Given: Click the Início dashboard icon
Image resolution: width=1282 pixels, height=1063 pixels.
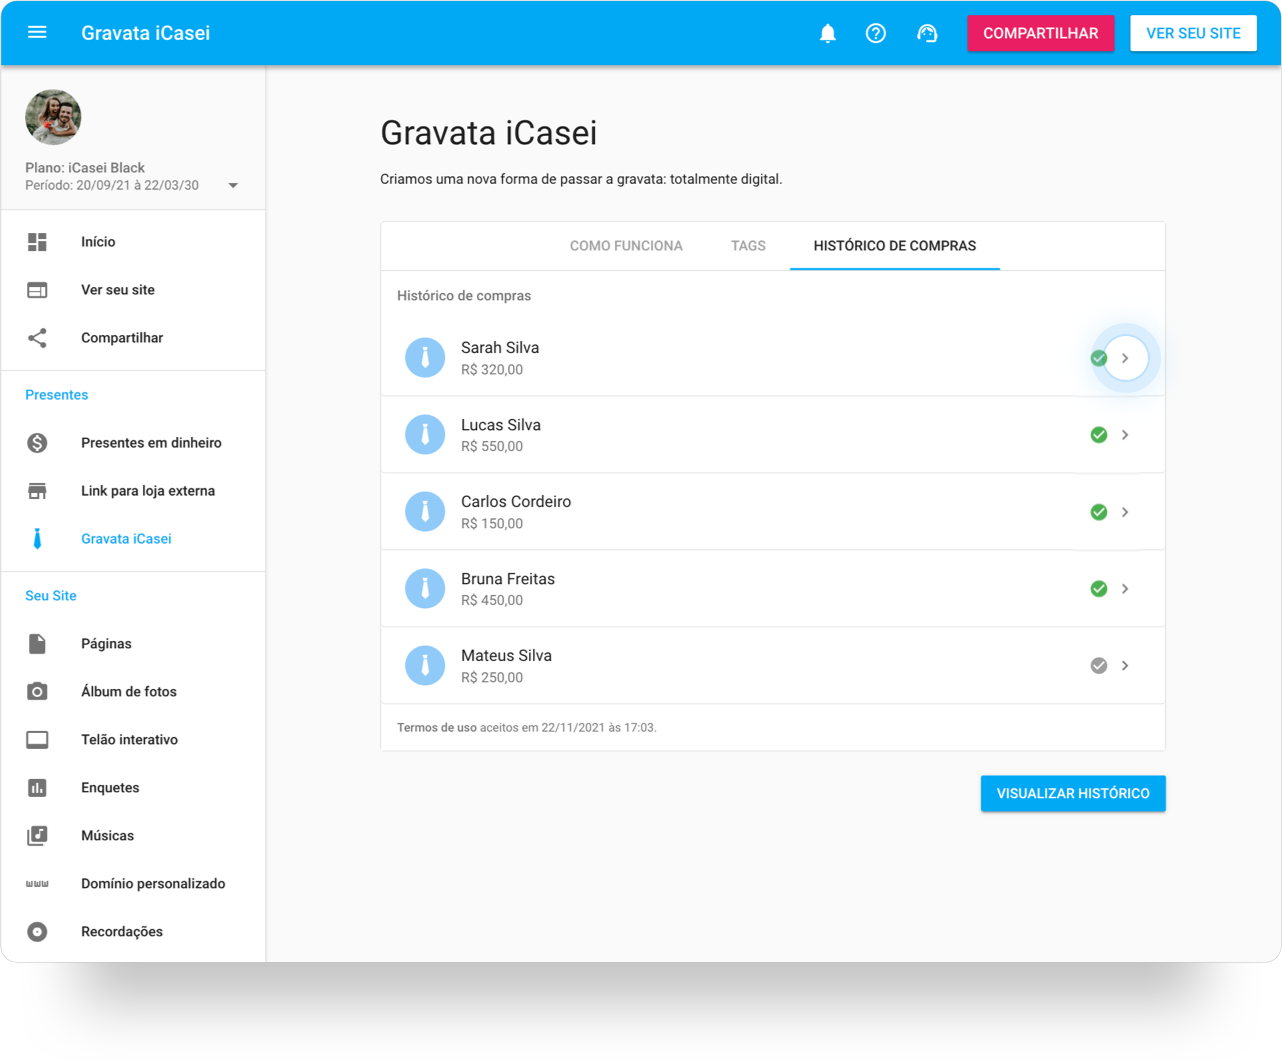Looking at the screenshot, I should pos(37,242).
